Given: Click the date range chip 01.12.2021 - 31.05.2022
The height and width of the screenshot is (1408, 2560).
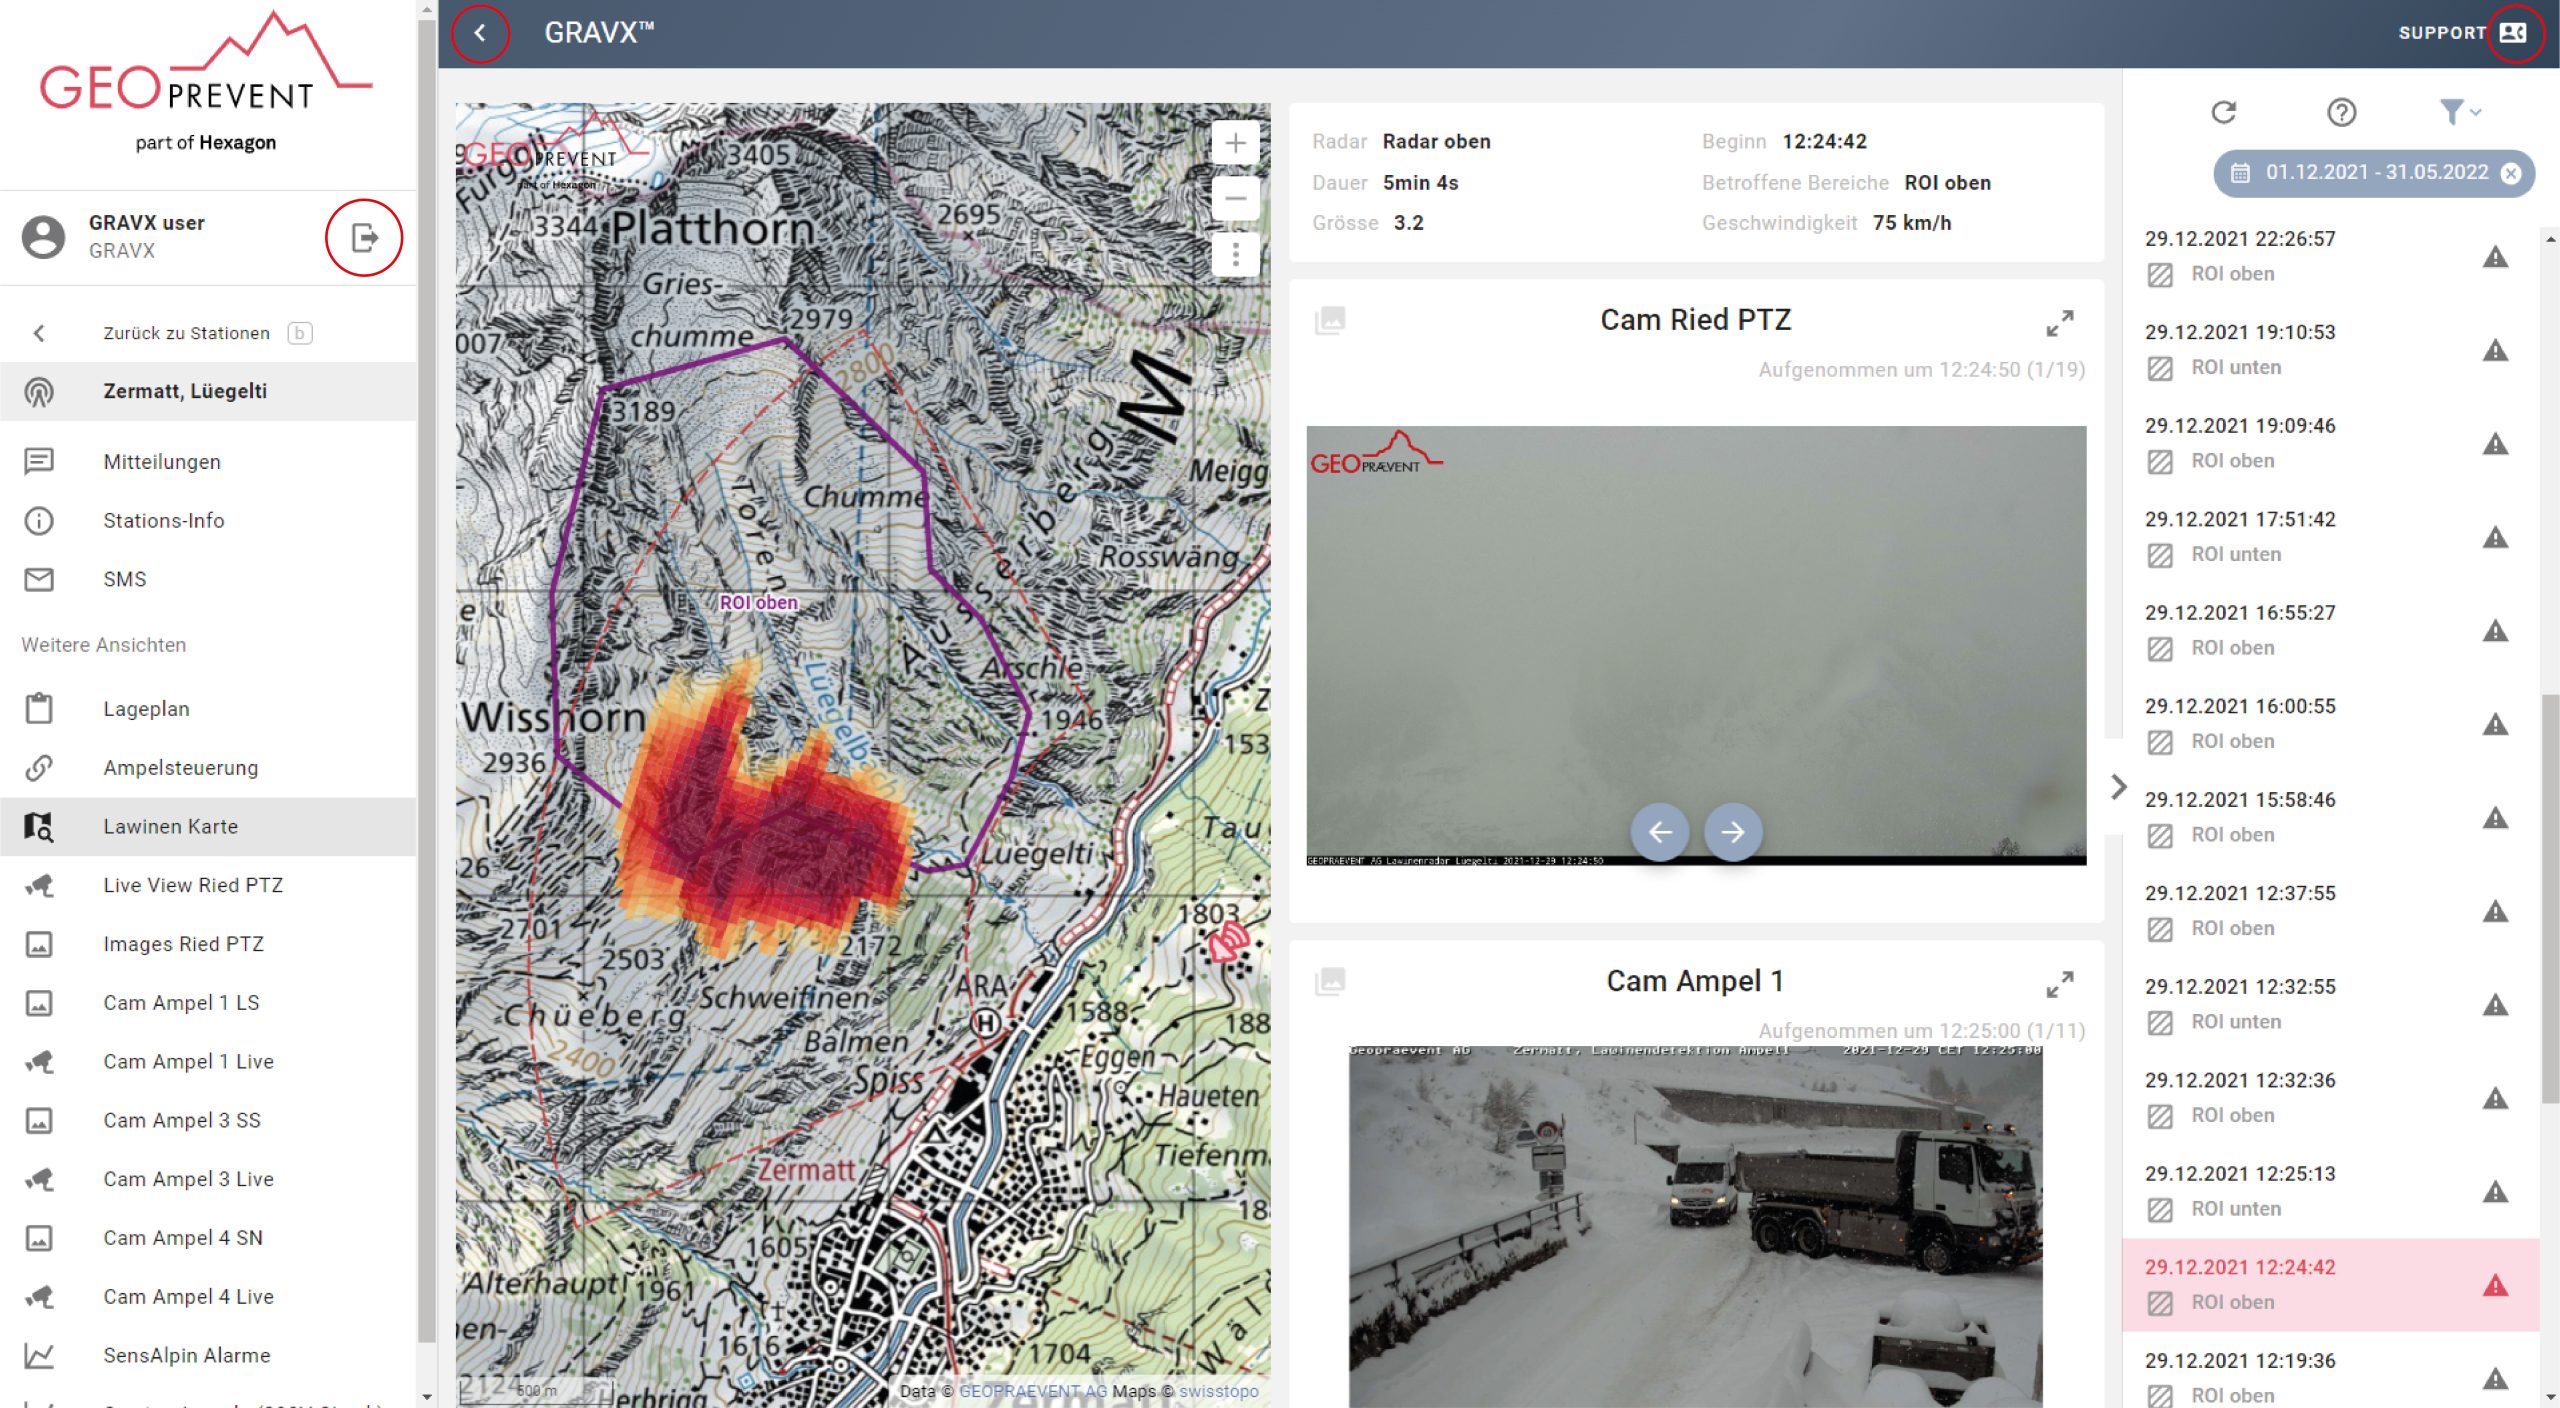Looking at the screenshot, I should coord(2374,173).
